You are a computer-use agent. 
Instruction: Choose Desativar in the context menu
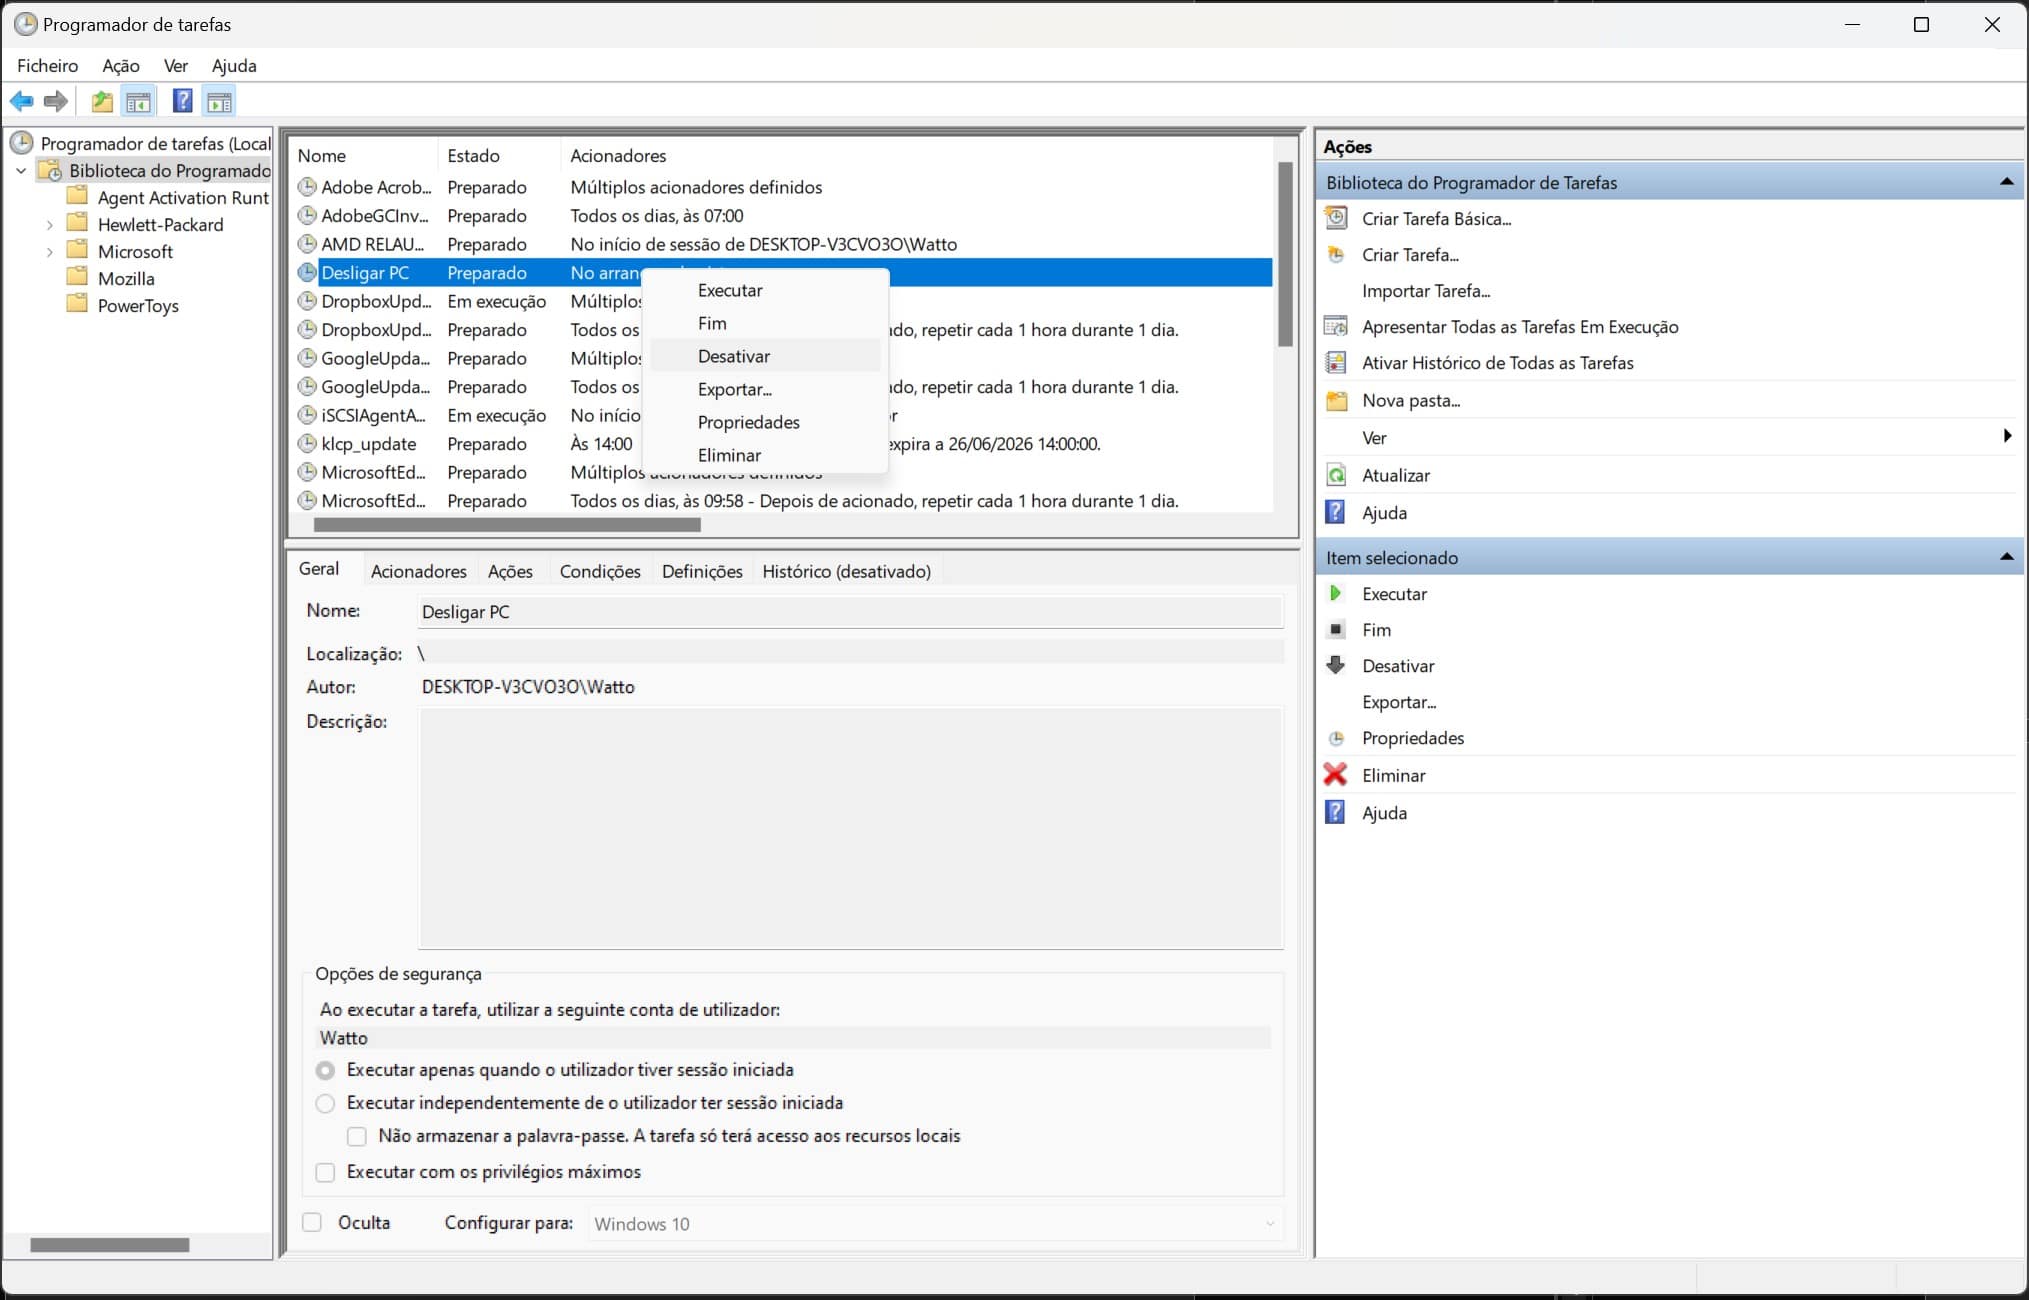pyautogui.click(x=734, y=356)
